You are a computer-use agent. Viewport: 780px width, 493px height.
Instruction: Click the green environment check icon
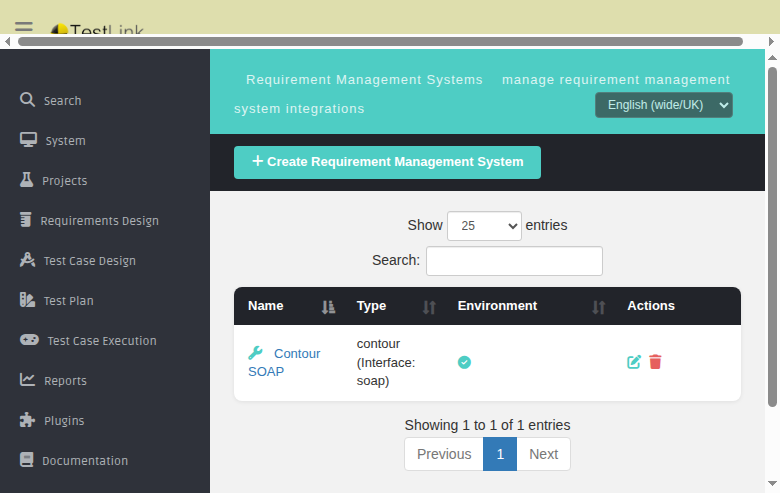(x=464, y=363)
